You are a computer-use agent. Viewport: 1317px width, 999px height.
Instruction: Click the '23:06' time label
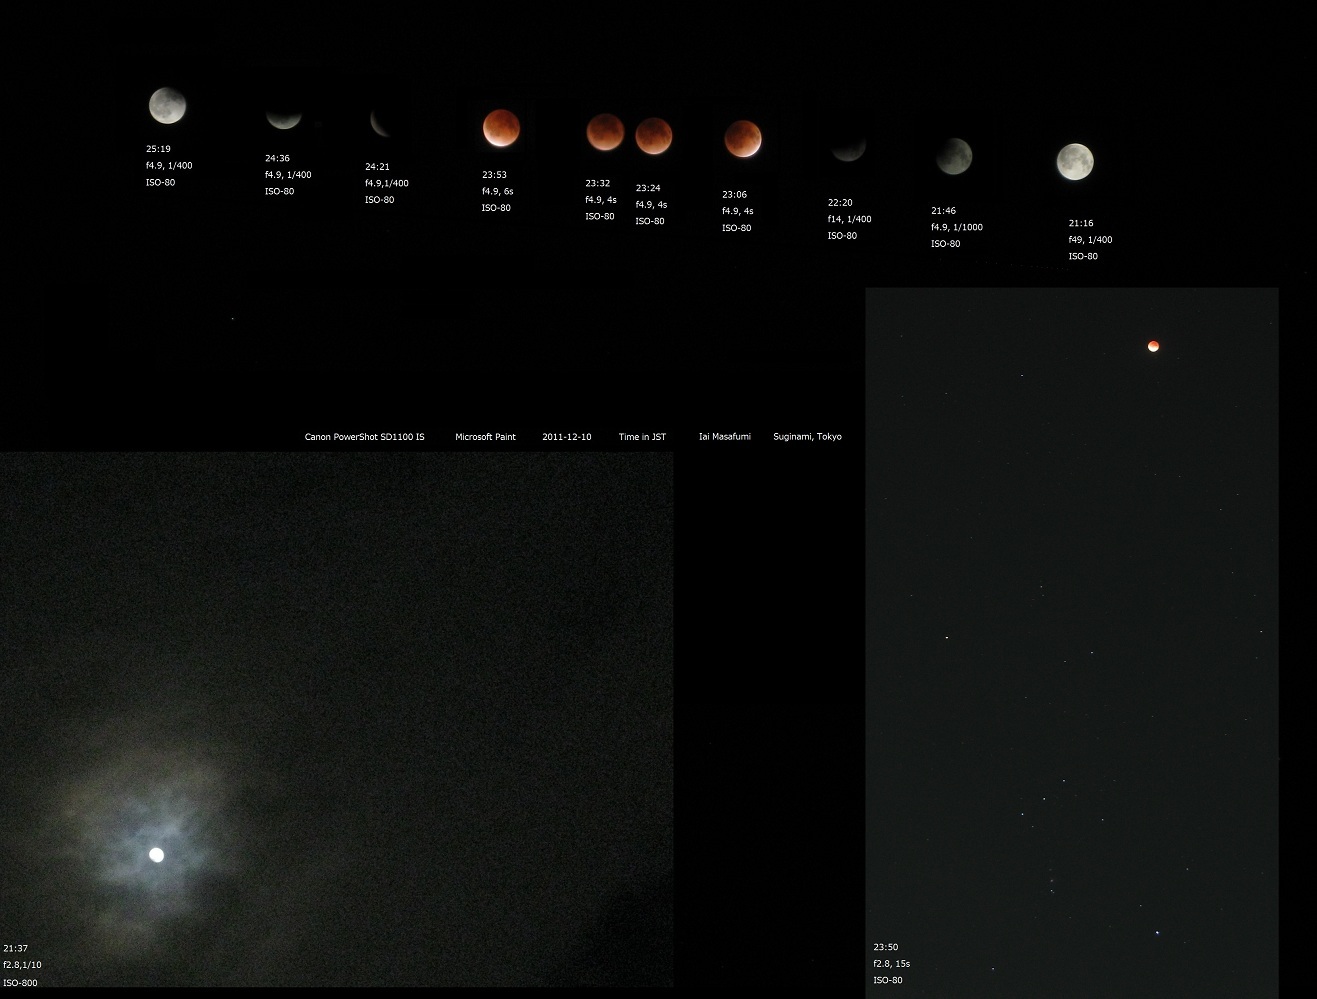(734, 195)
